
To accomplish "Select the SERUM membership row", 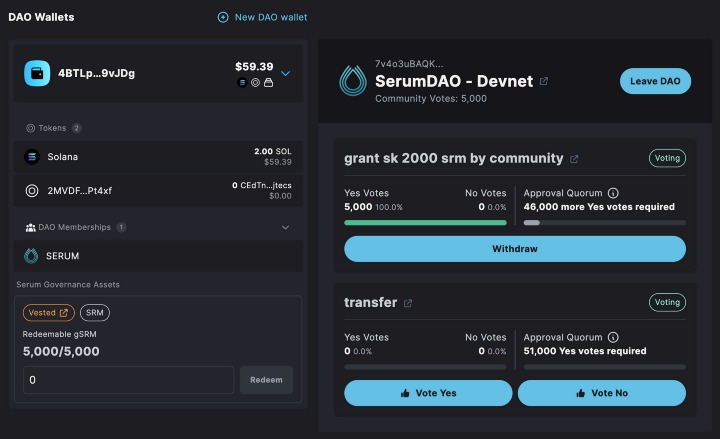I will (158, 256).
